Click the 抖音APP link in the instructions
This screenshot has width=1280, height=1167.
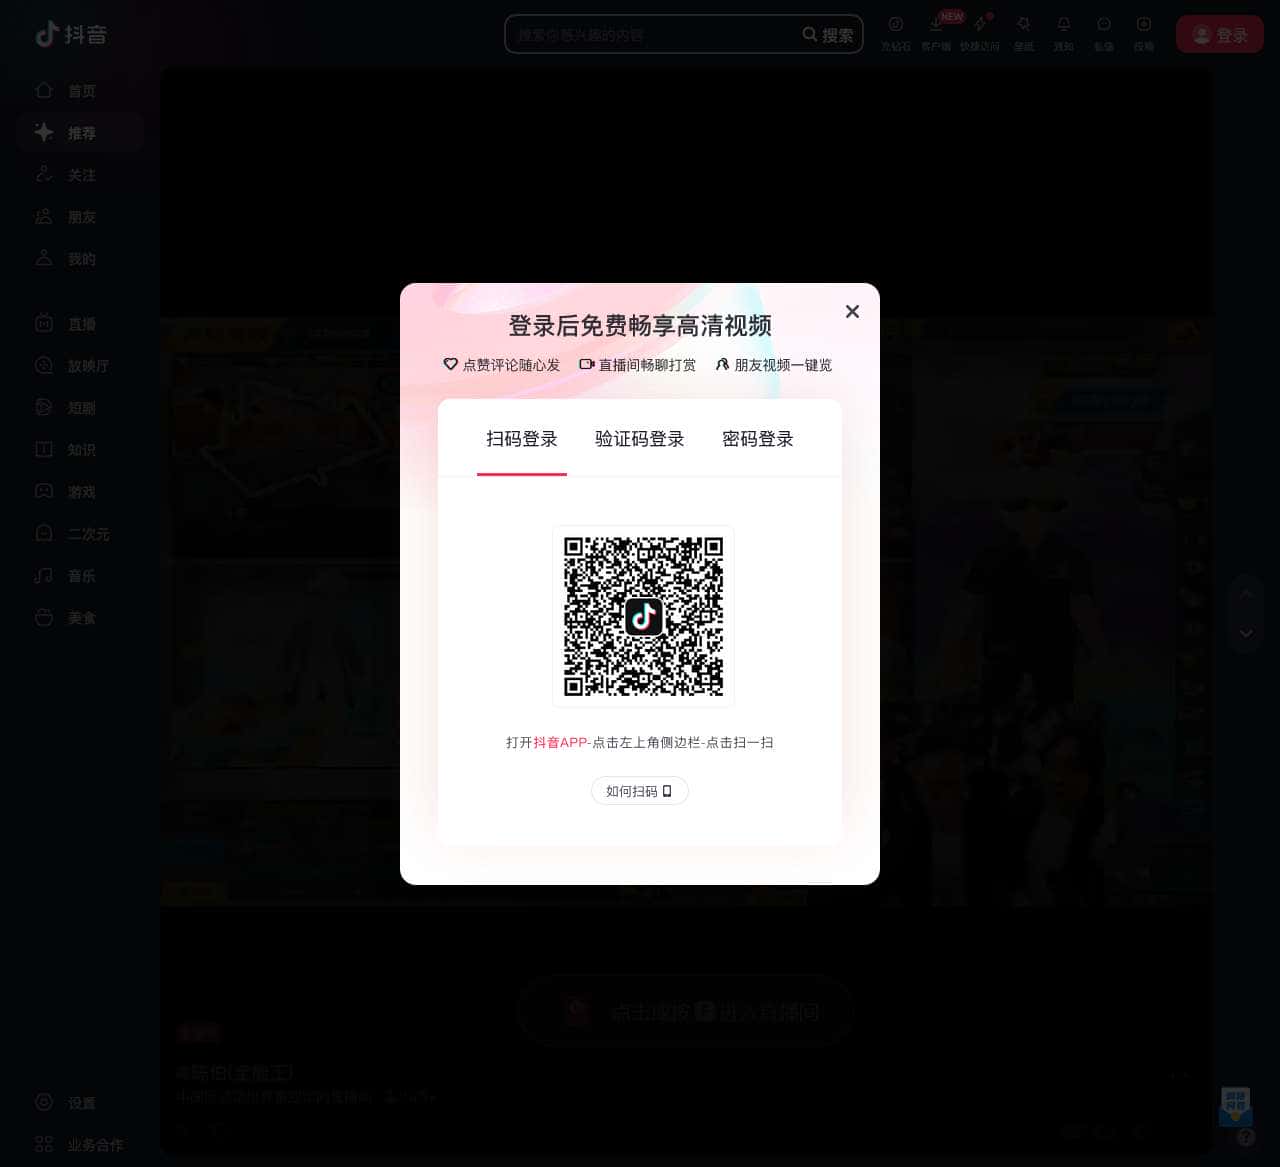(x=560, y=742)
